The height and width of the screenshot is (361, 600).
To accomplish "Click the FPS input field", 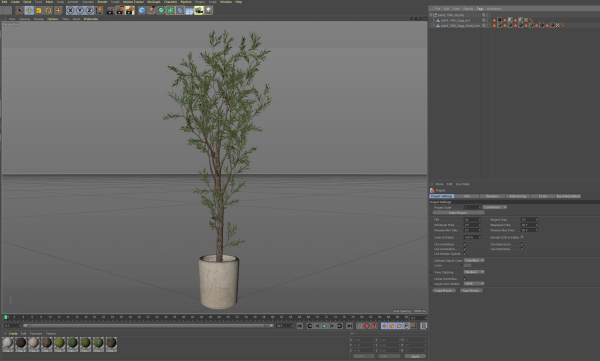I will coord(472,220).
